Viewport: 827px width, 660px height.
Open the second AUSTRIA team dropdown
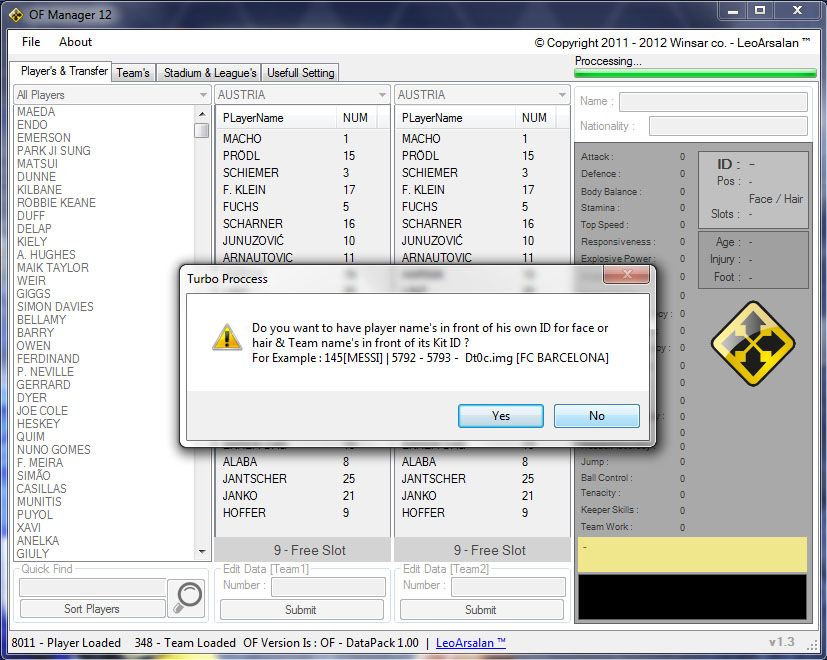point(561,95)
